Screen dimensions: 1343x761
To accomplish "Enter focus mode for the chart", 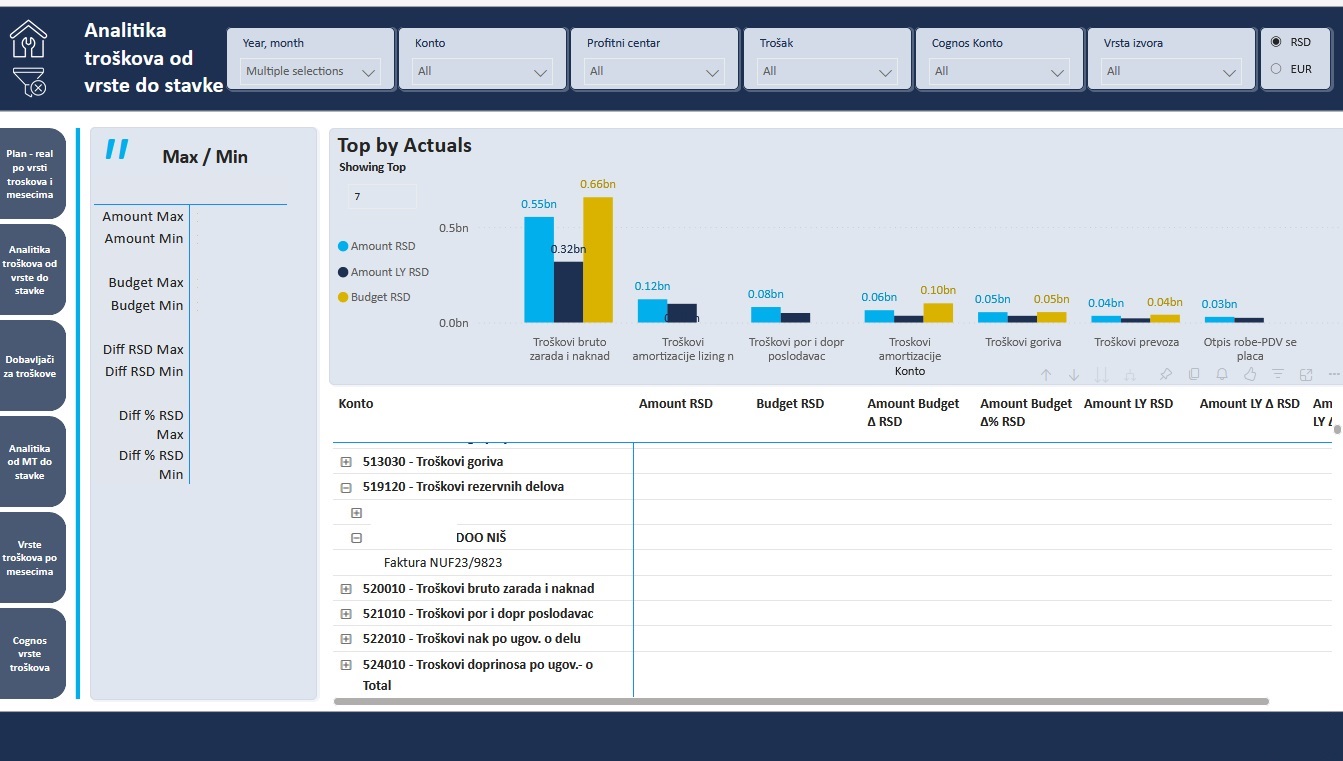I will coord(1306,375).
